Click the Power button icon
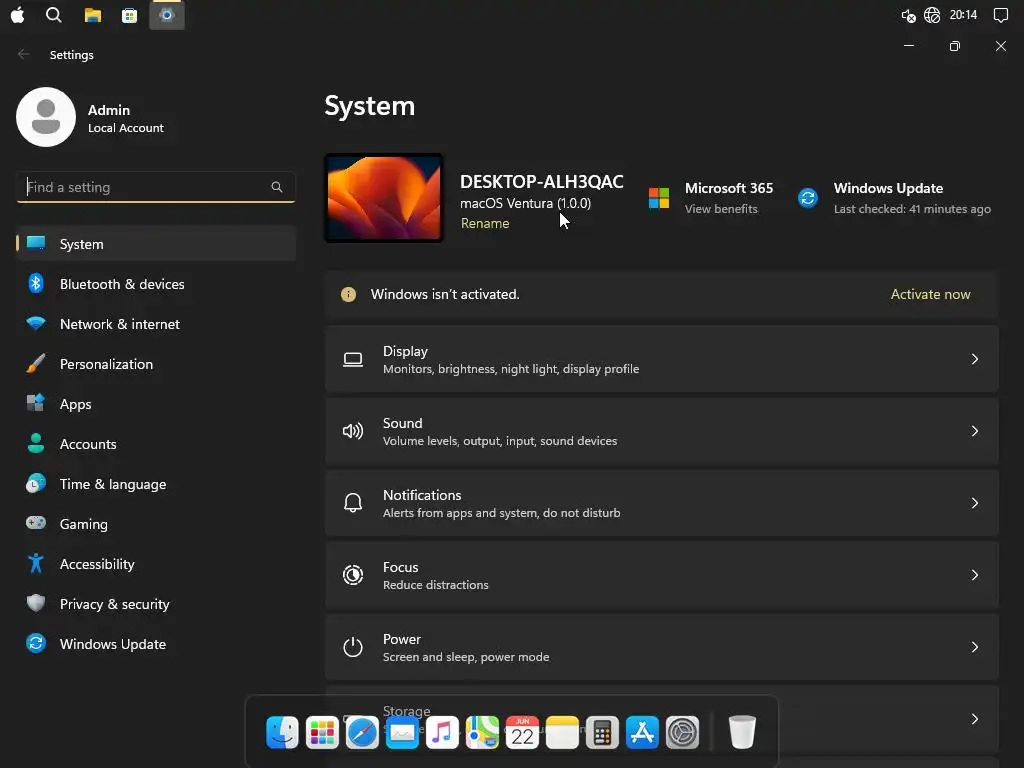Screen dimensions: 1024x768 353,647
